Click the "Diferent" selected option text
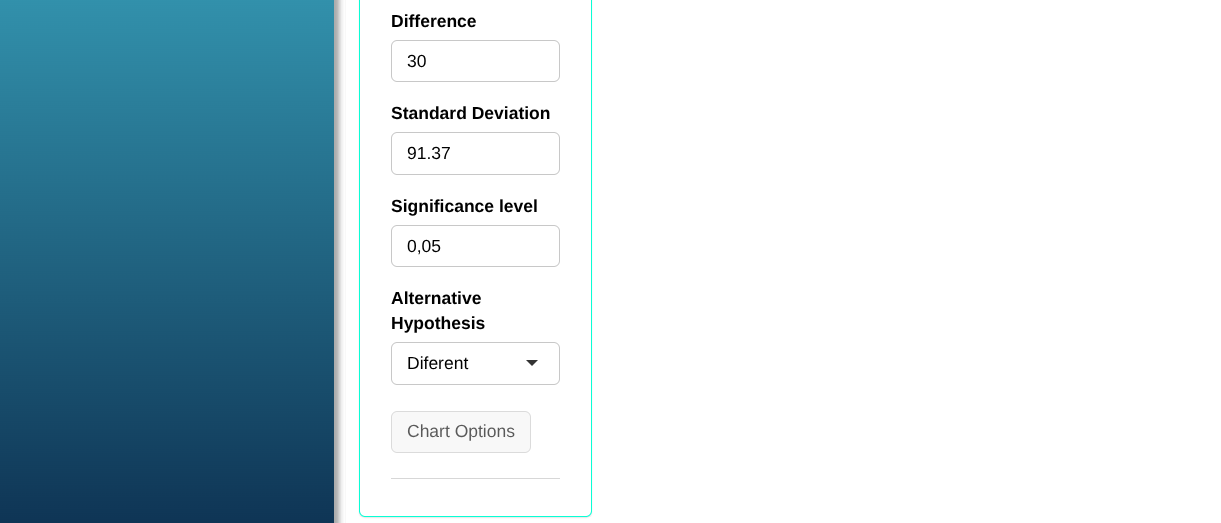This screenshot has height=523, width=1221. [437, 363]
